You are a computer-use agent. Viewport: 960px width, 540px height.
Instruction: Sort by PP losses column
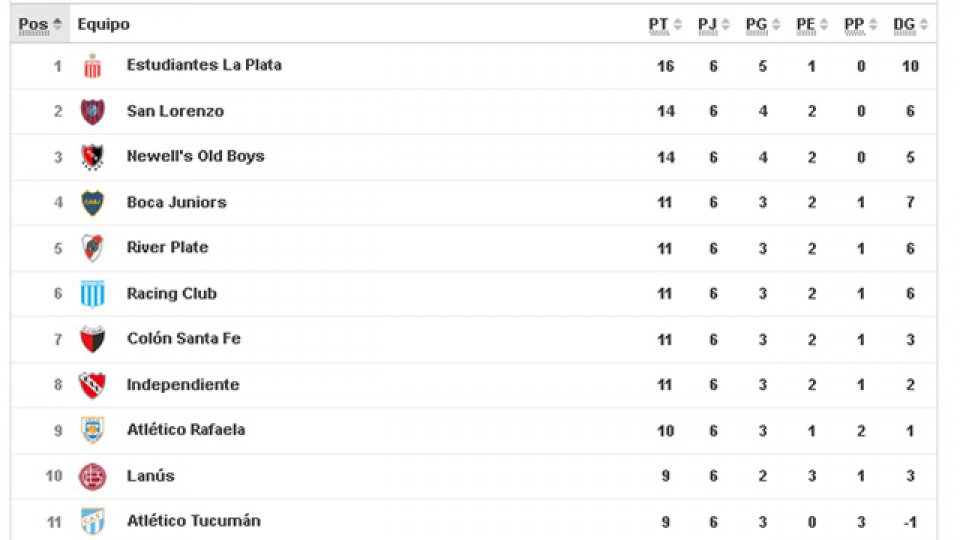tap(860, 24)
